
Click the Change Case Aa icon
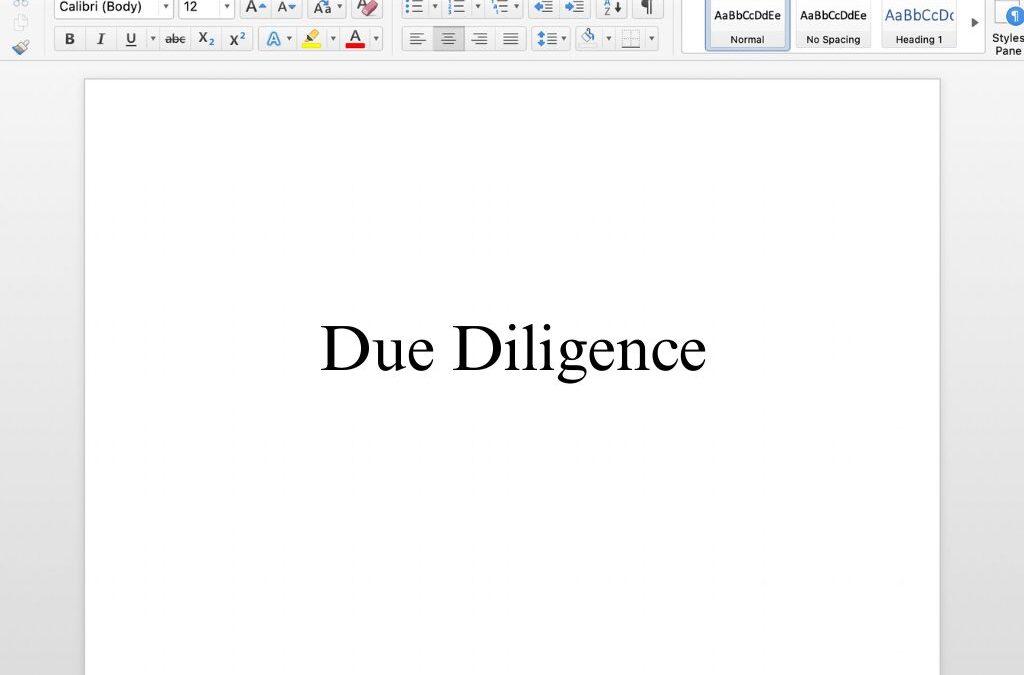[323, 7]
